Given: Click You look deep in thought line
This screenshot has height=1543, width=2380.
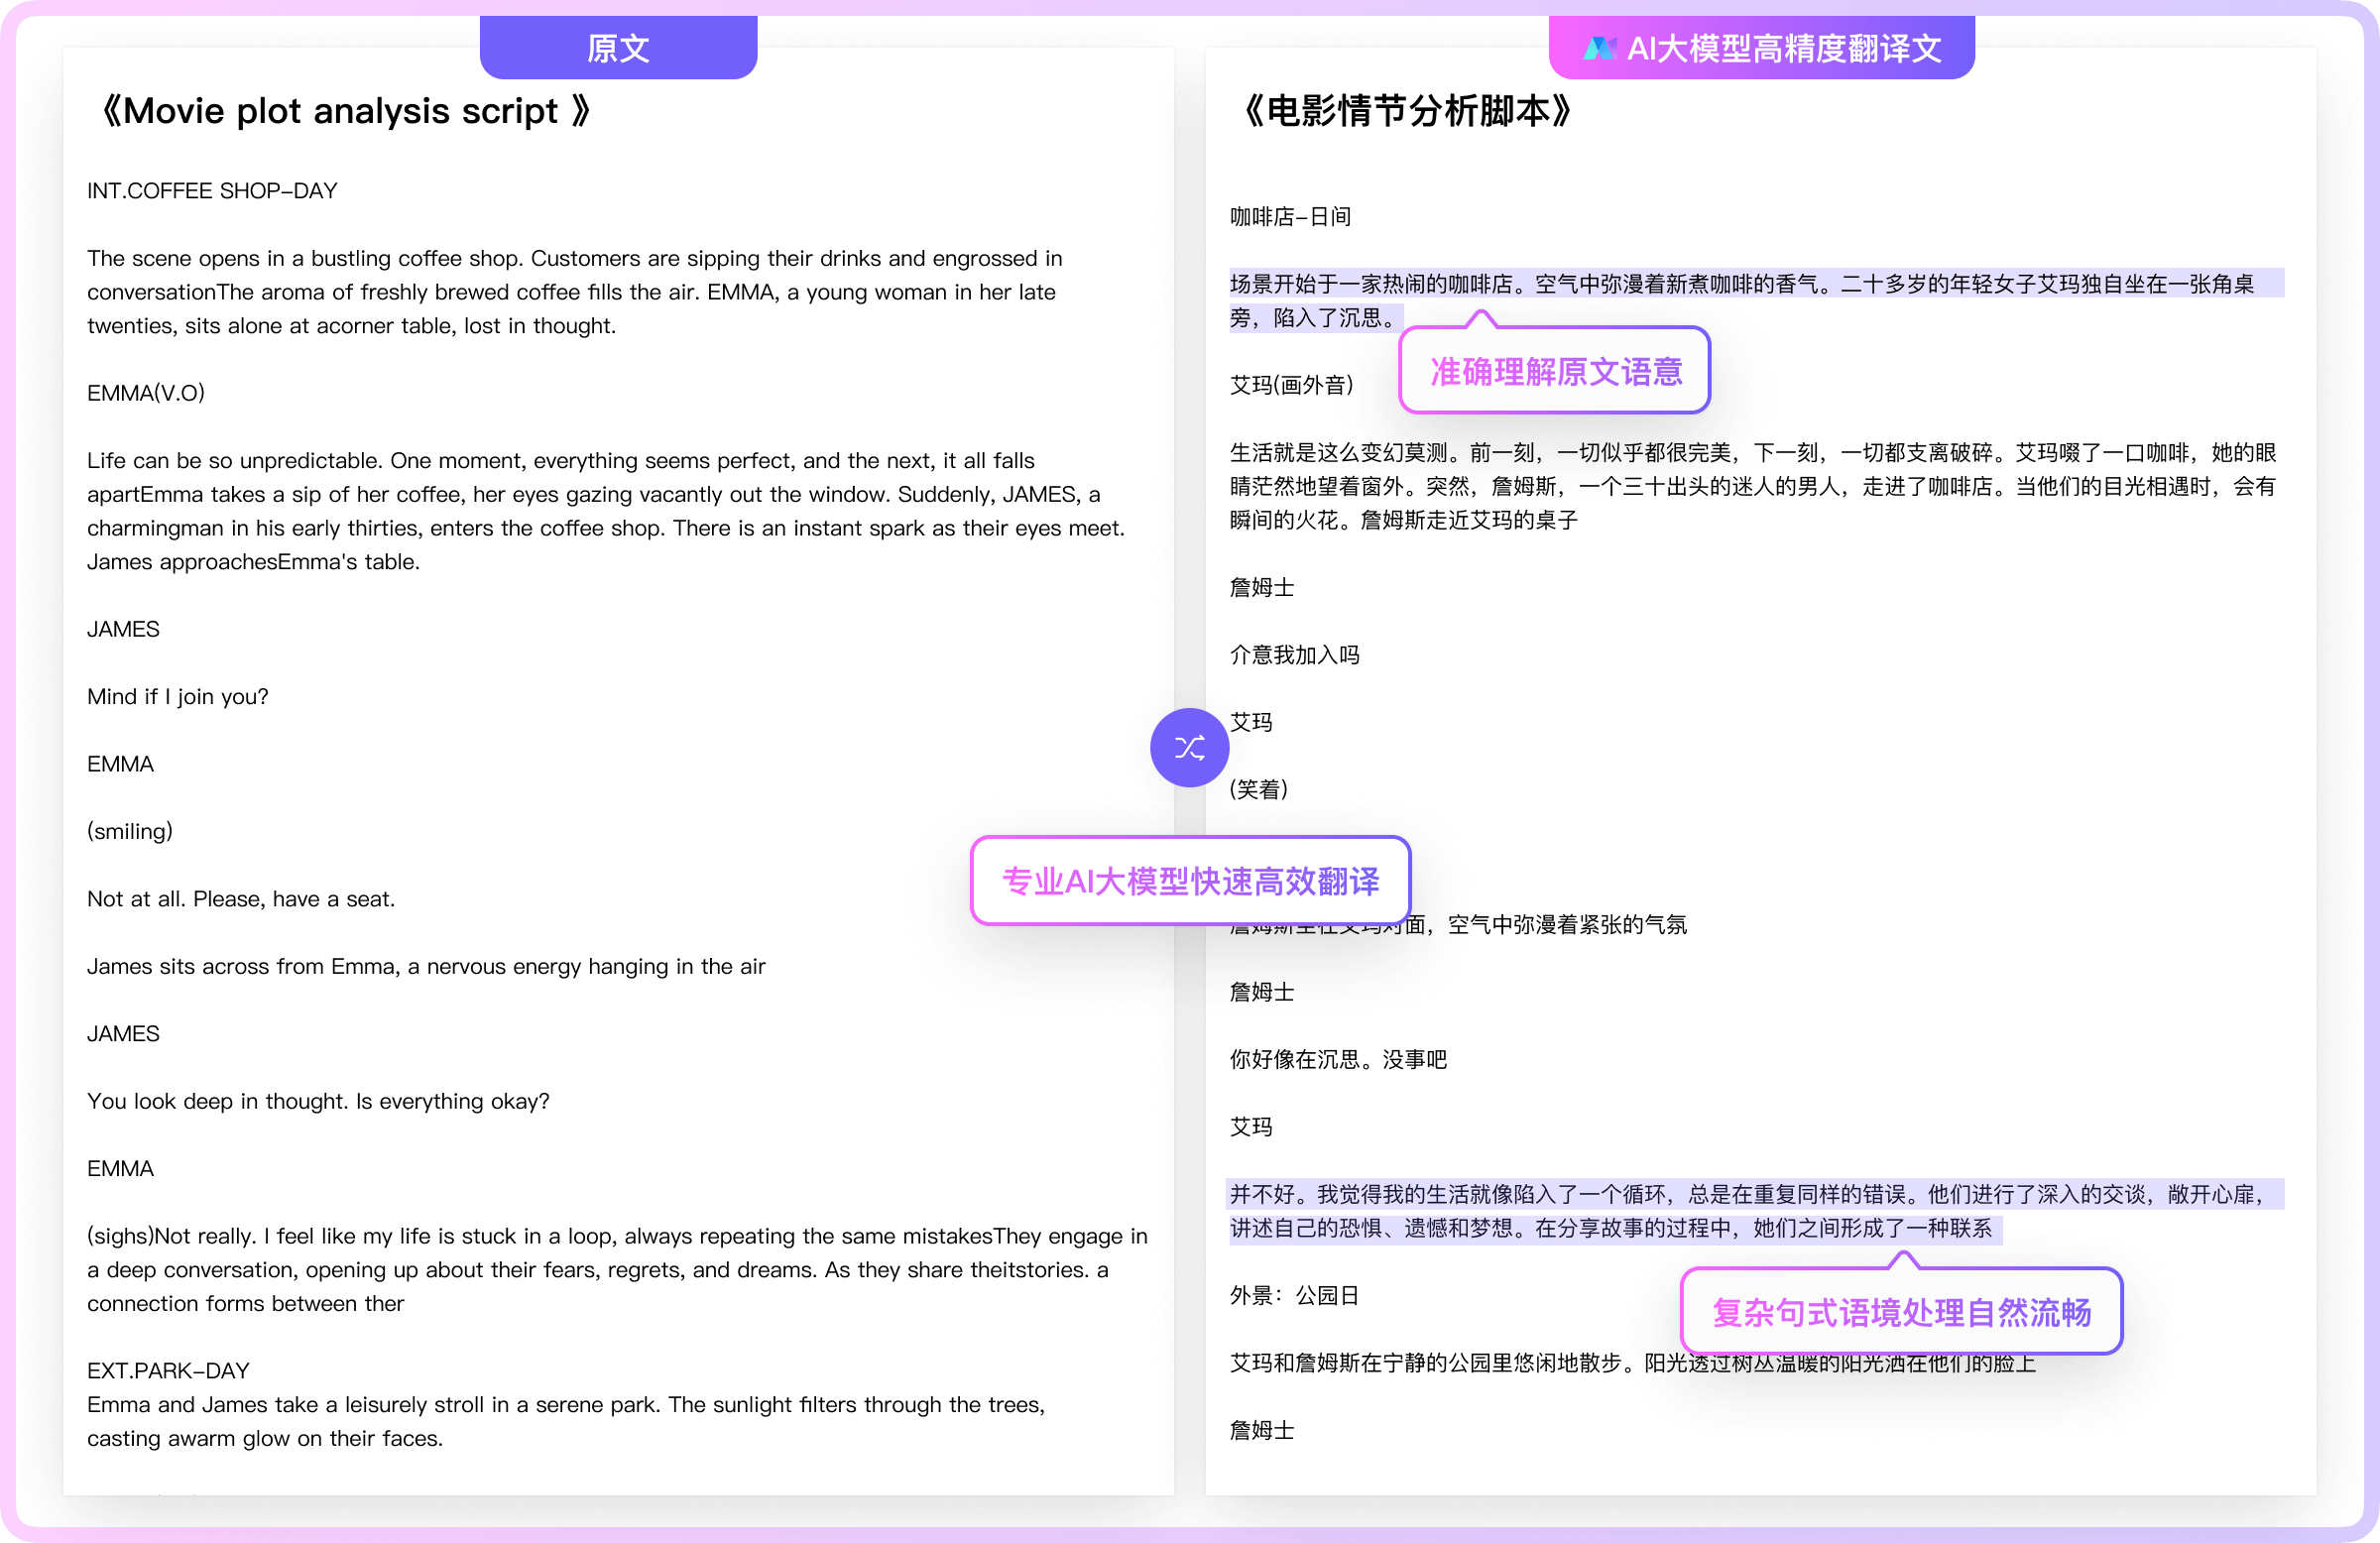Looking at the screenshot, I should tap(318, 1101).
